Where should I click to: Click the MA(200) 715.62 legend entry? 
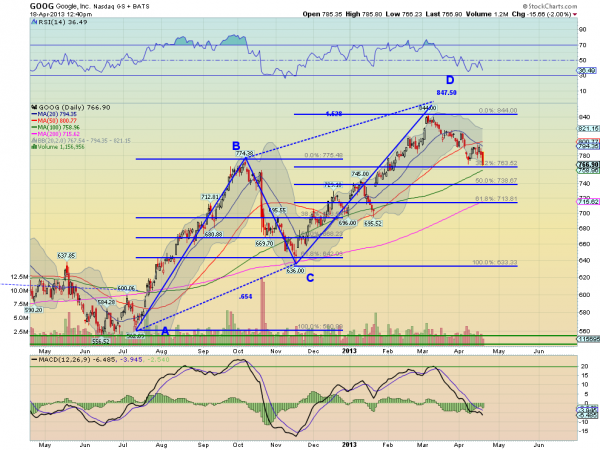(58, 134)
